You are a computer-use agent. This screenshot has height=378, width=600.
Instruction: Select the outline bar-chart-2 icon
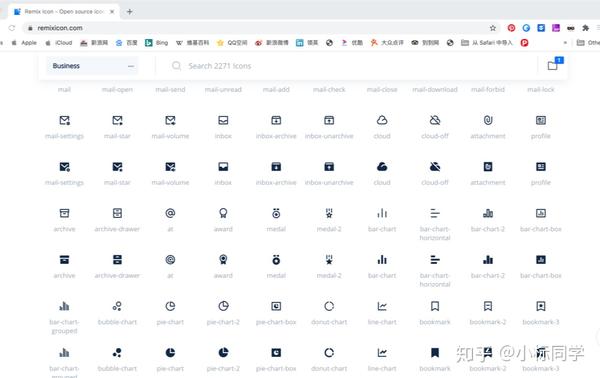pyautogui.click(x=488, y=213)
